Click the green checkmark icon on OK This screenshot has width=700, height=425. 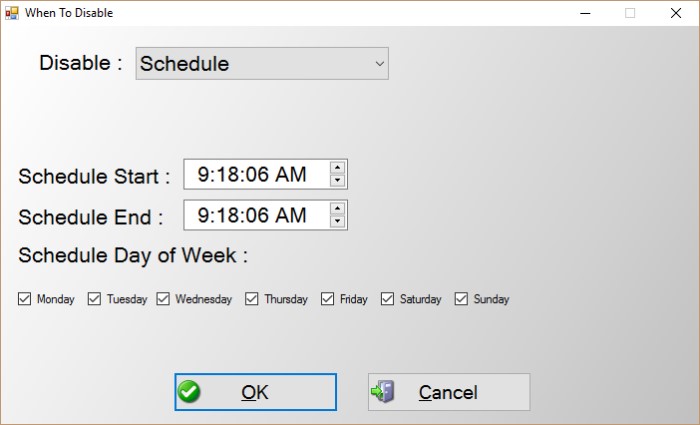click(x=189, y=392)
